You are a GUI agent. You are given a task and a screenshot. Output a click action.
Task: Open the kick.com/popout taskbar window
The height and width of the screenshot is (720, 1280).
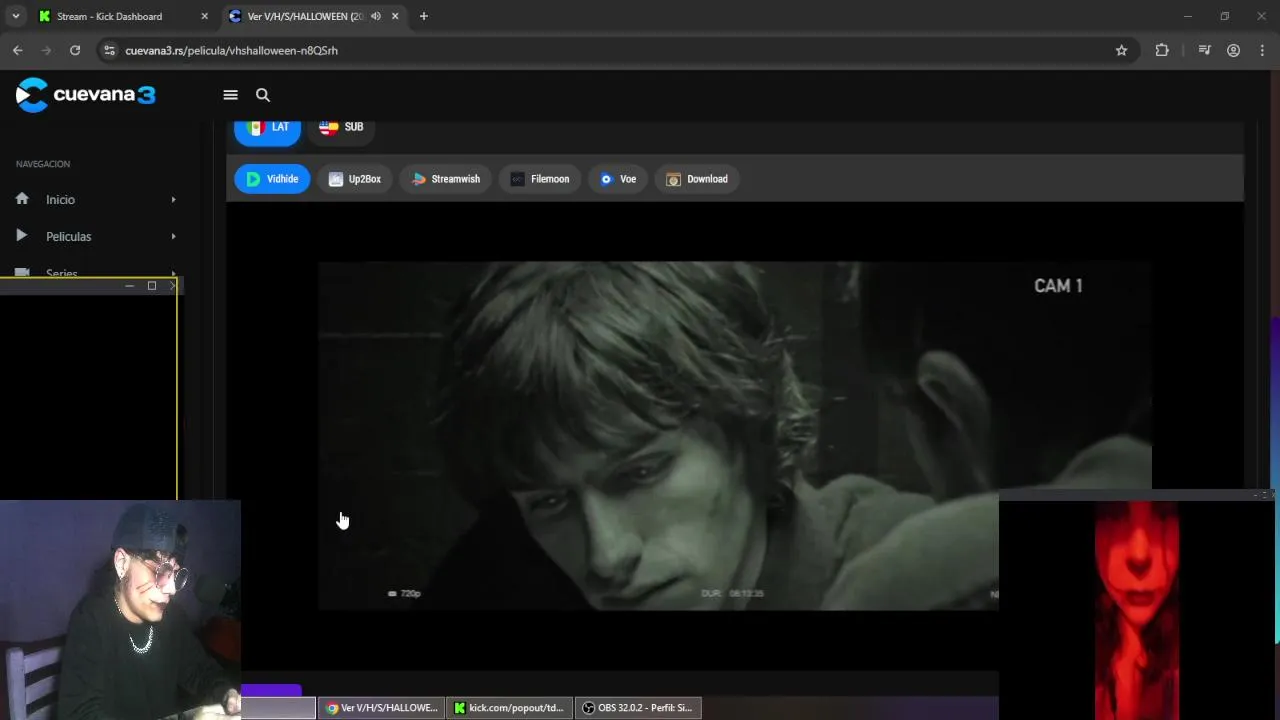(x=509, y=708)
